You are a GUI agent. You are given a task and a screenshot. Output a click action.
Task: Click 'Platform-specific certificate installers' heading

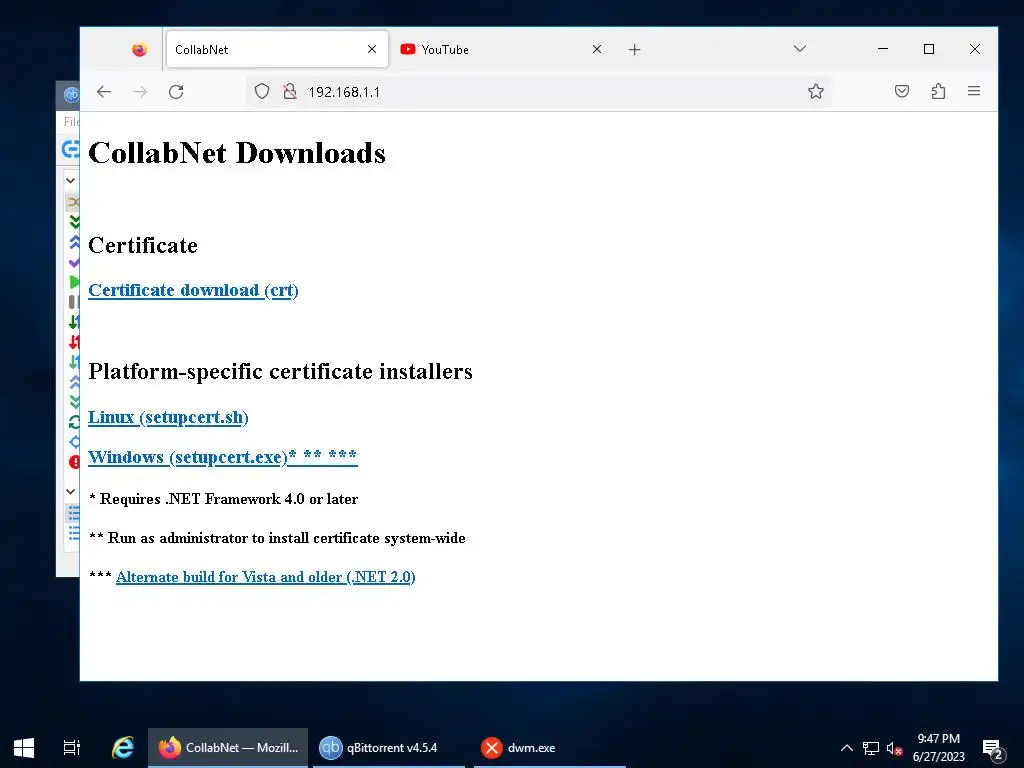280,372
